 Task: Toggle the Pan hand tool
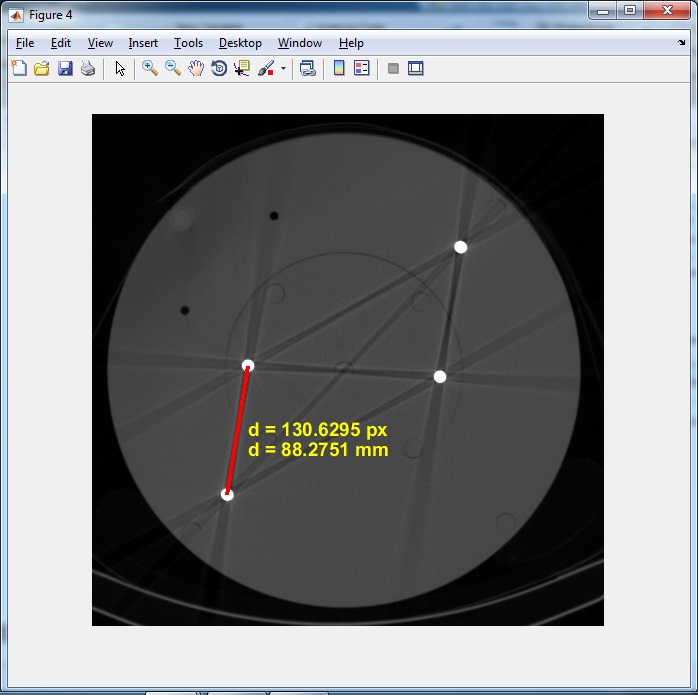point(196,69)
